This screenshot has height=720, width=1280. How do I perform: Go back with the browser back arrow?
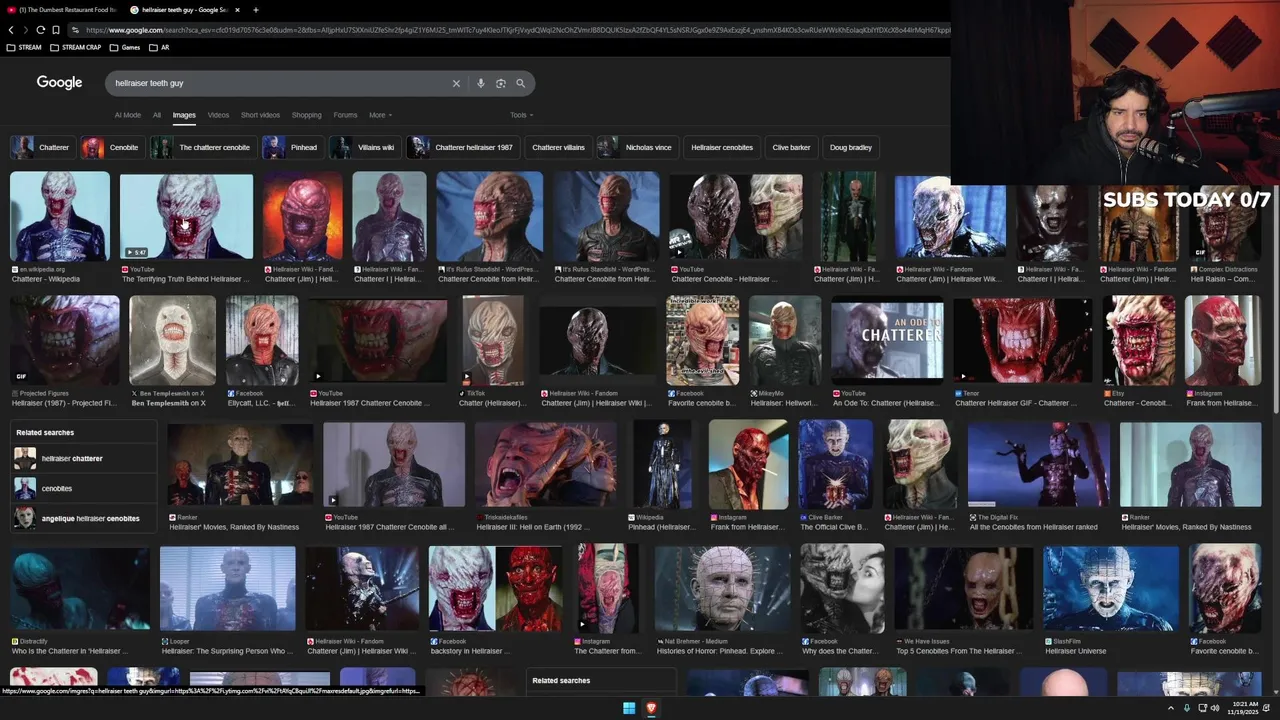pyautogui.click(x=11, y=30)
